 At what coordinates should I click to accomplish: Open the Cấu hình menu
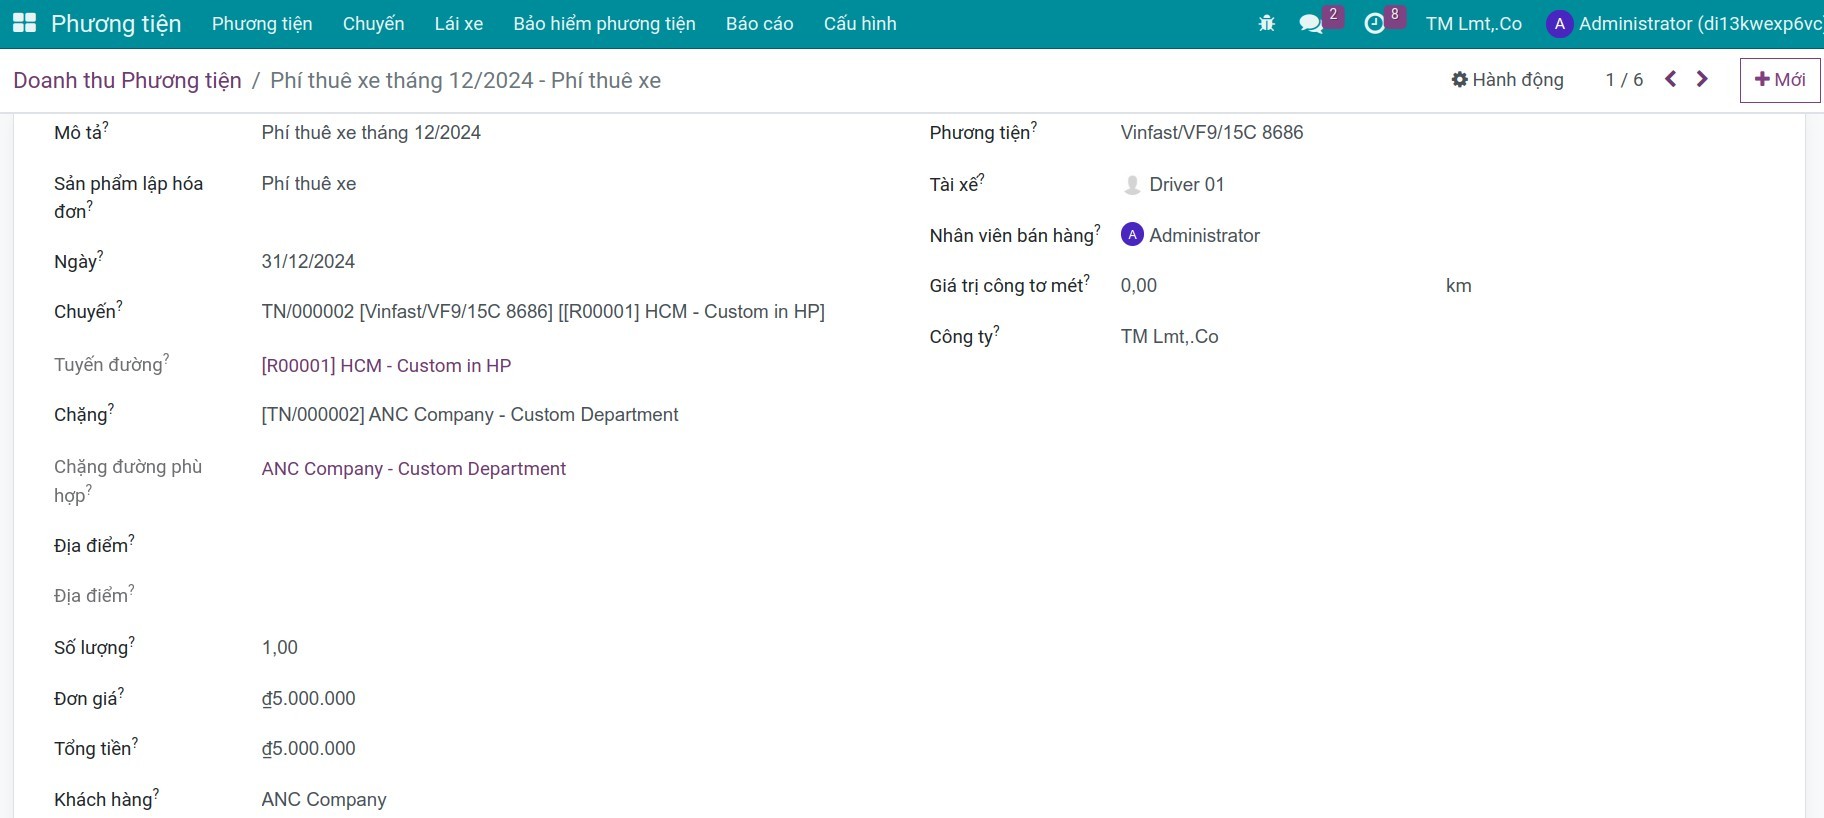click(x=860, y=24)
